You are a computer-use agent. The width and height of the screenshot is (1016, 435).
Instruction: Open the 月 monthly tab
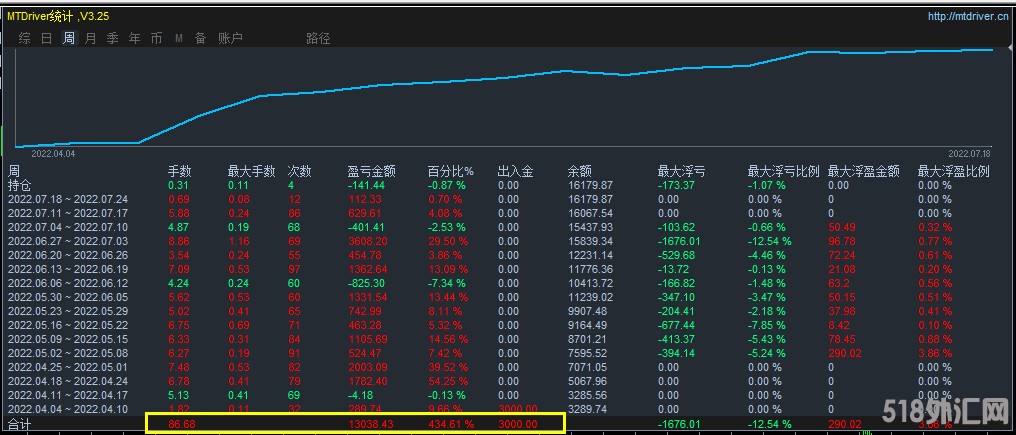[91, 38]
